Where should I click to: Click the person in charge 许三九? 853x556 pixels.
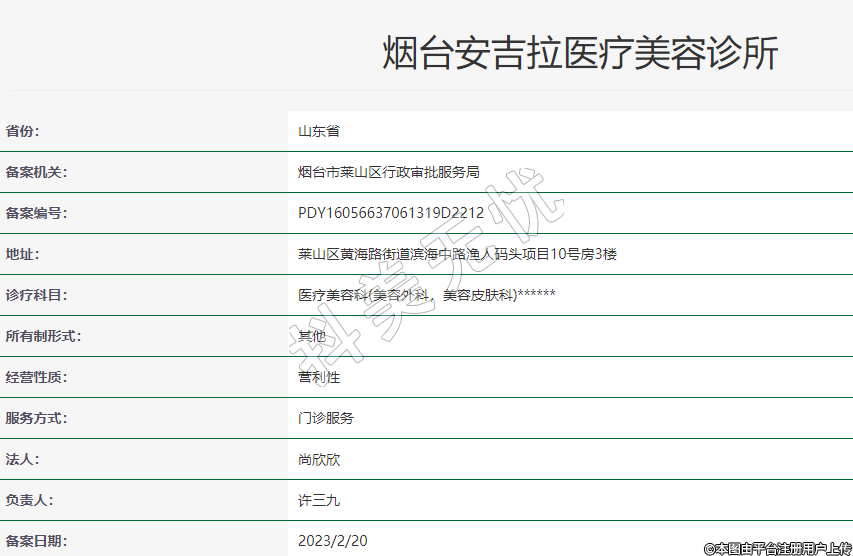pyautogui.click(x=319, y=500)
